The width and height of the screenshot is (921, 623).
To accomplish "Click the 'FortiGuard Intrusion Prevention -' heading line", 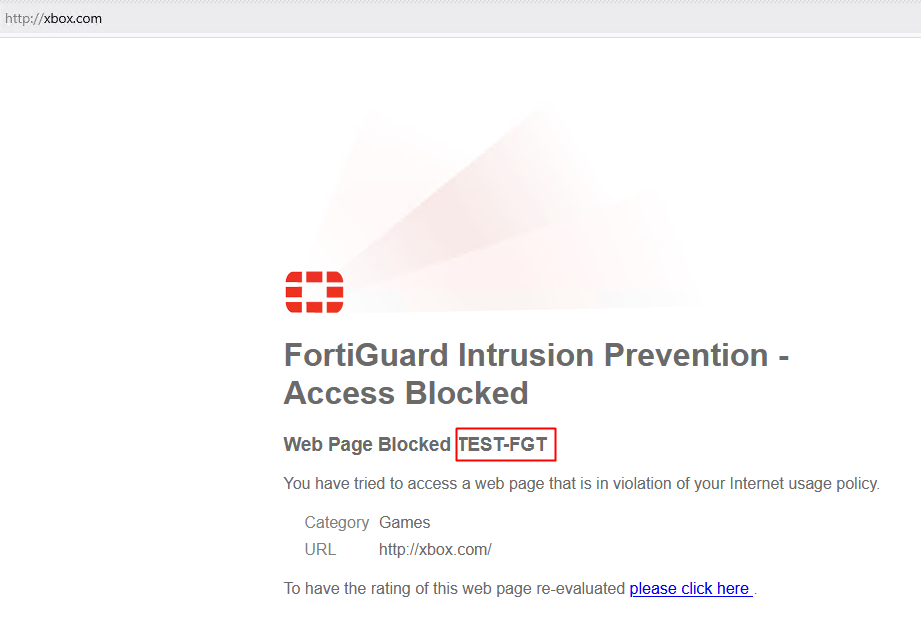I will (x=536, y=355).
